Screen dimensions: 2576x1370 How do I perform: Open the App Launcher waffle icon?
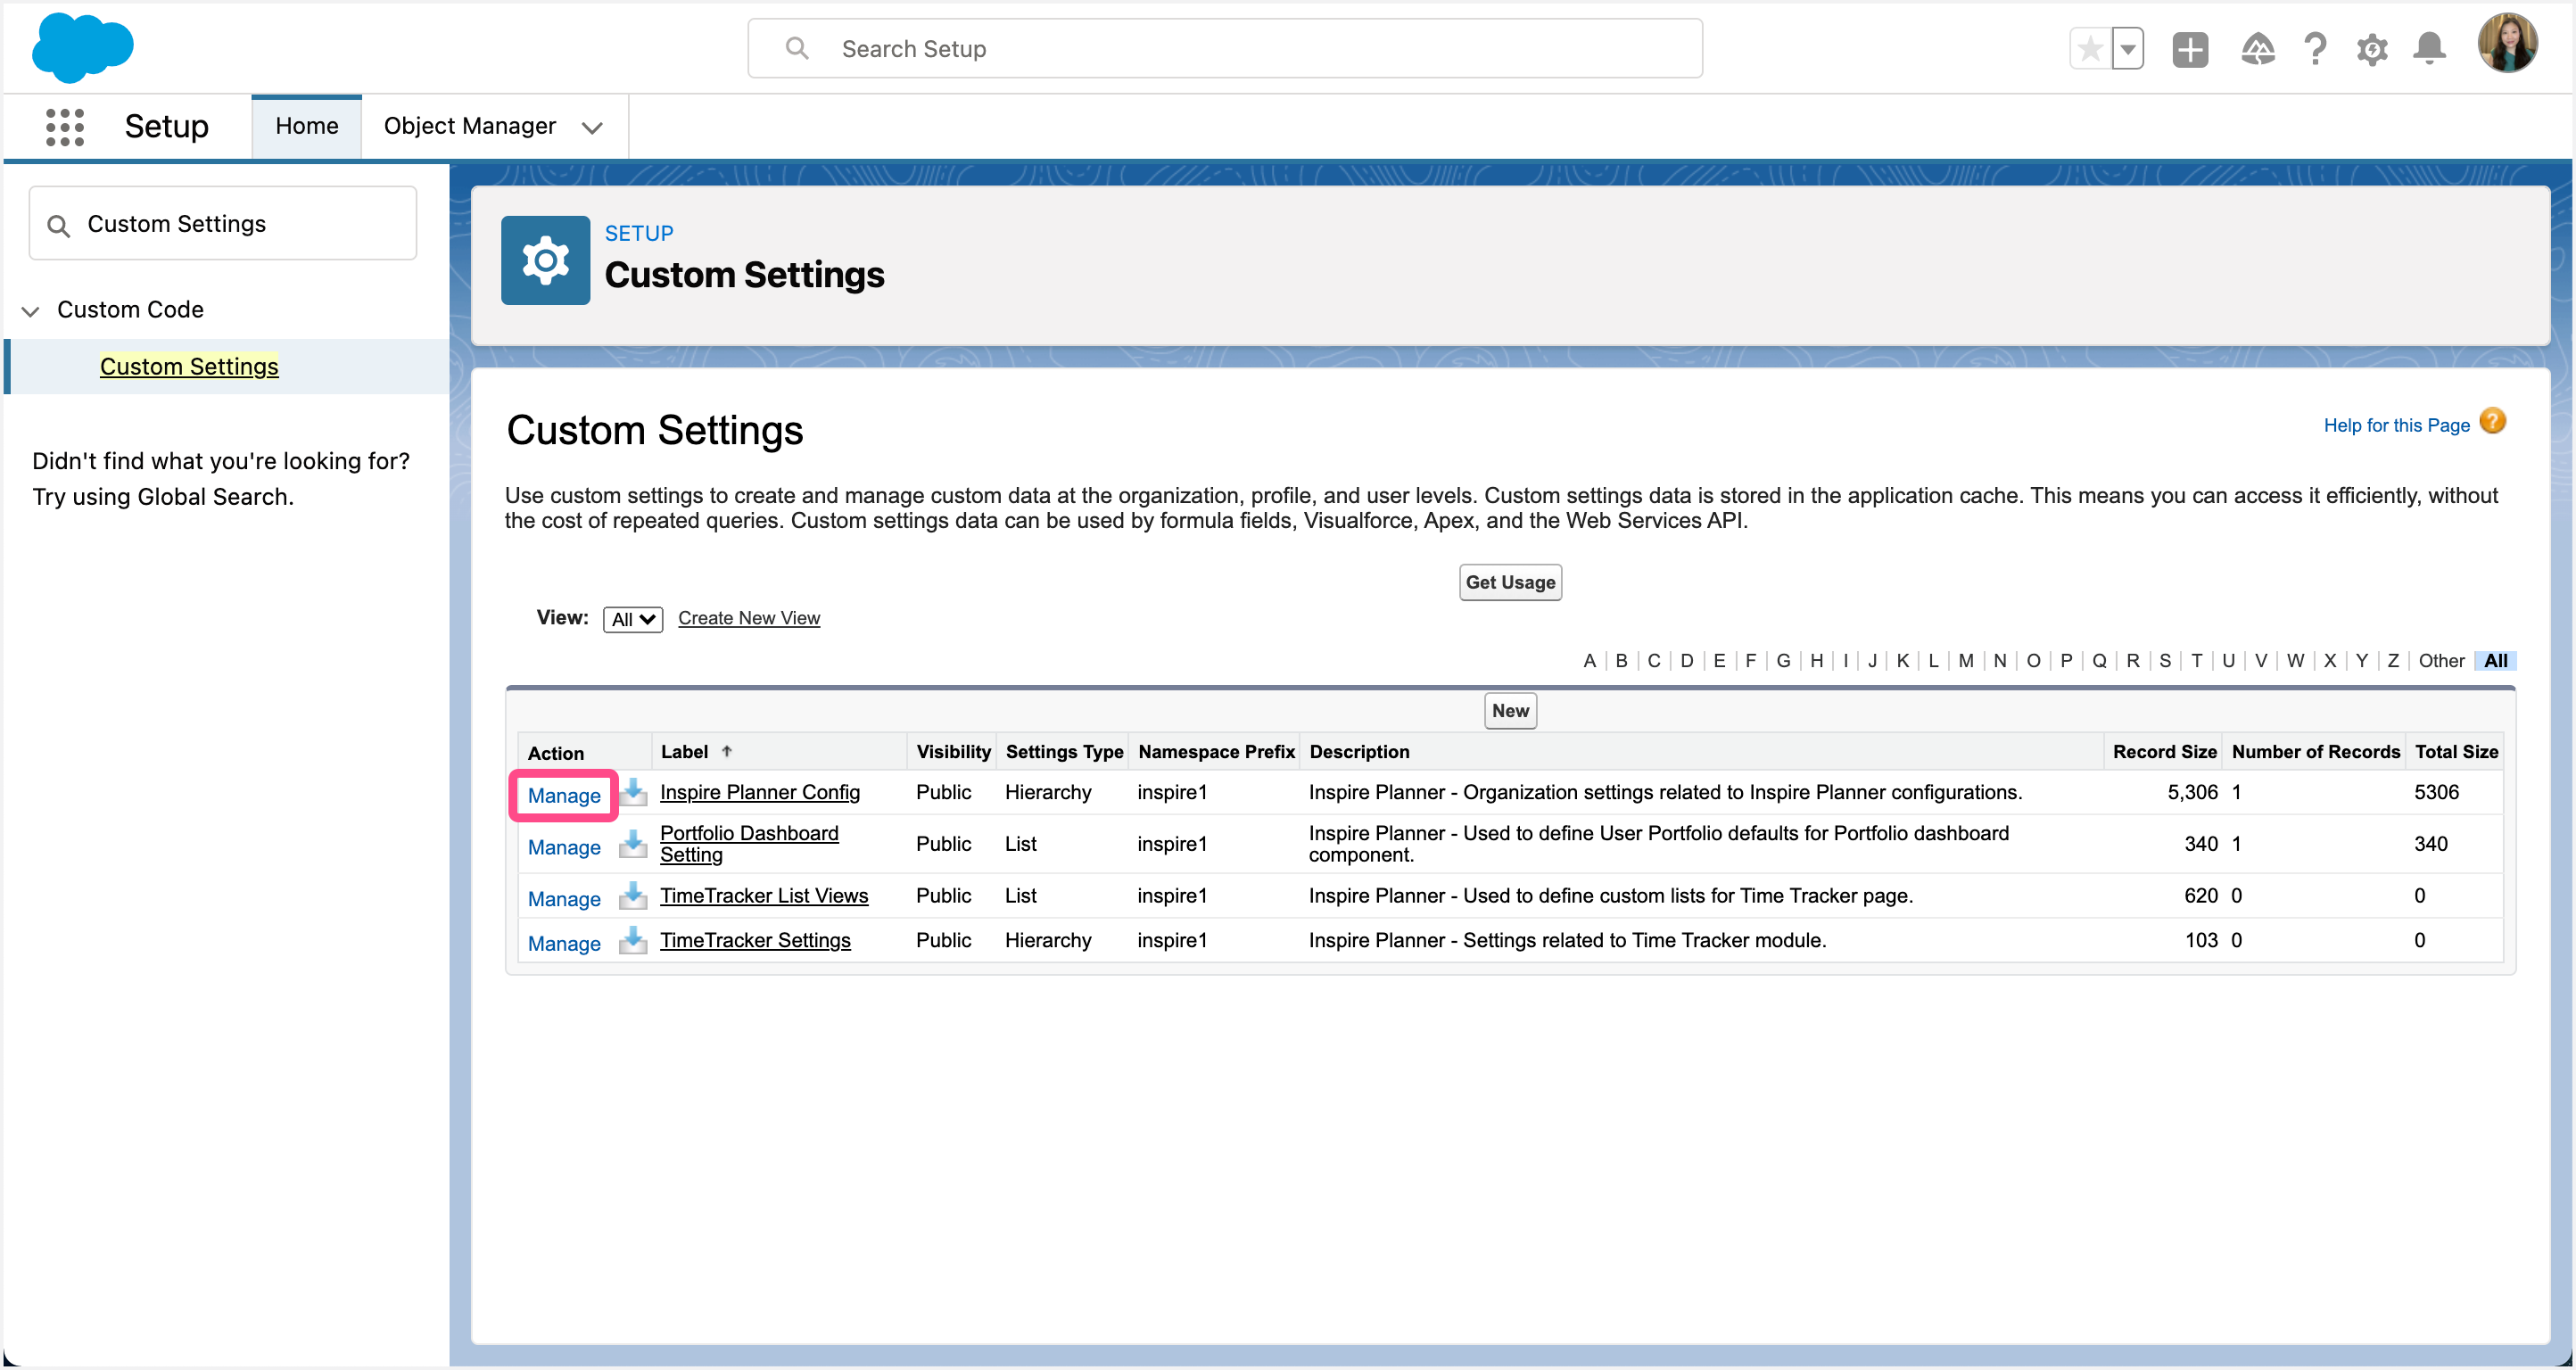64,126
